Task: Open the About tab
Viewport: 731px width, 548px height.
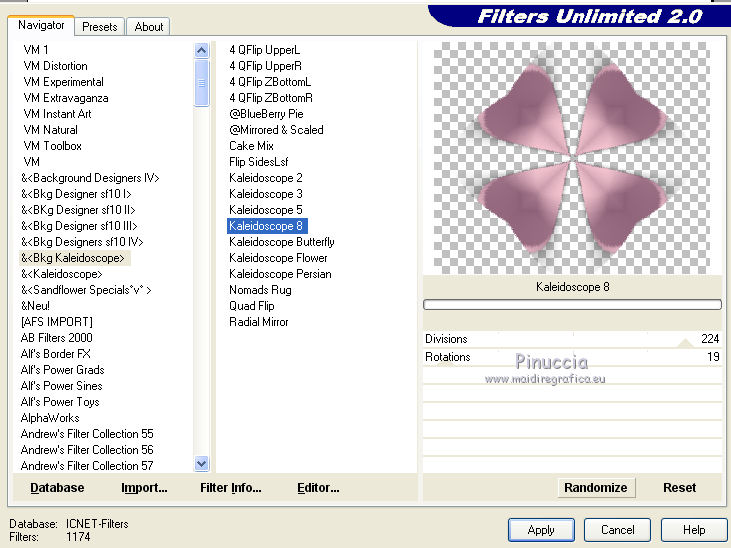Action: [x=149, y=27]
